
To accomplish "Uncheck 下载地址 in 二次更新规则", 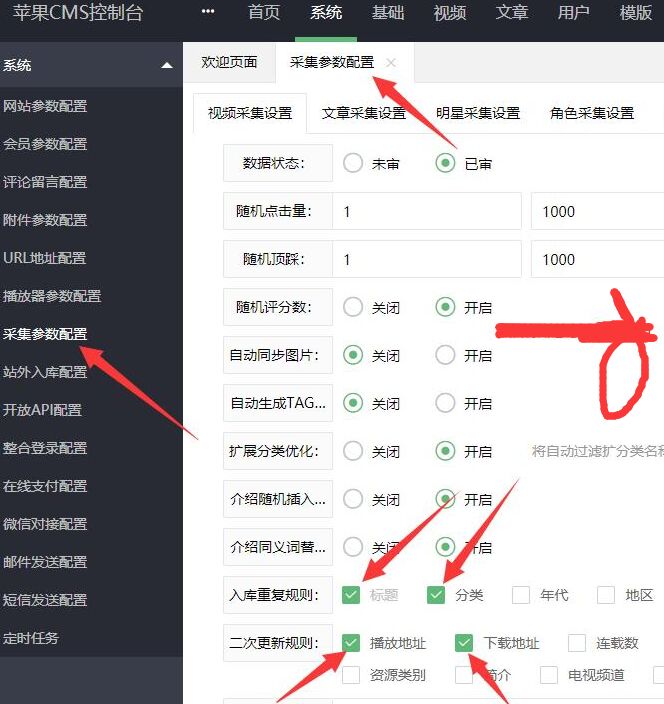I will [464, 643].
